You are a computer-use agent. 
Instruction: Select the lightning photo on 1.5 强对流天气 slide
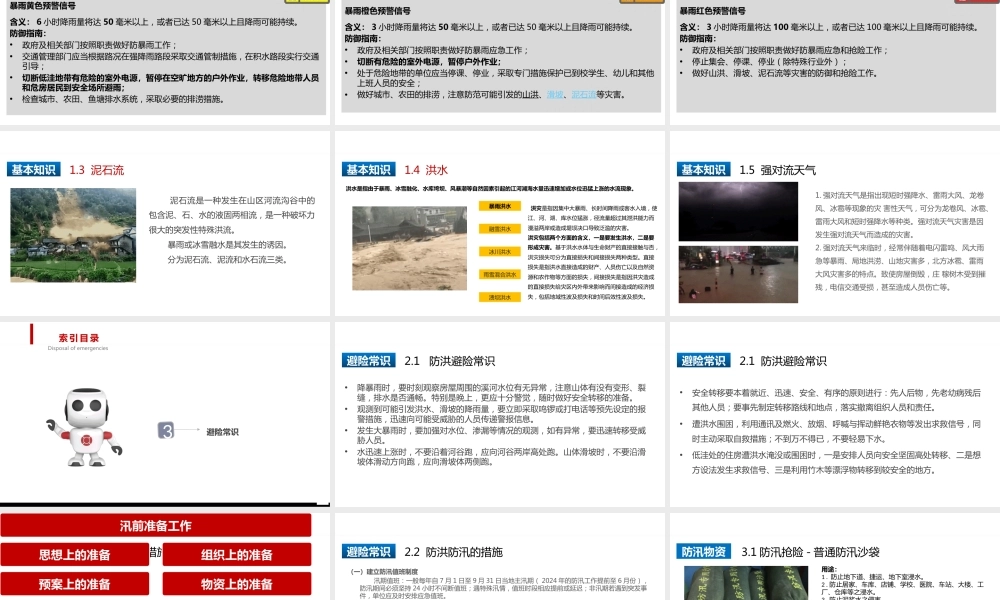pyautogui.click(x=738, y=211)
